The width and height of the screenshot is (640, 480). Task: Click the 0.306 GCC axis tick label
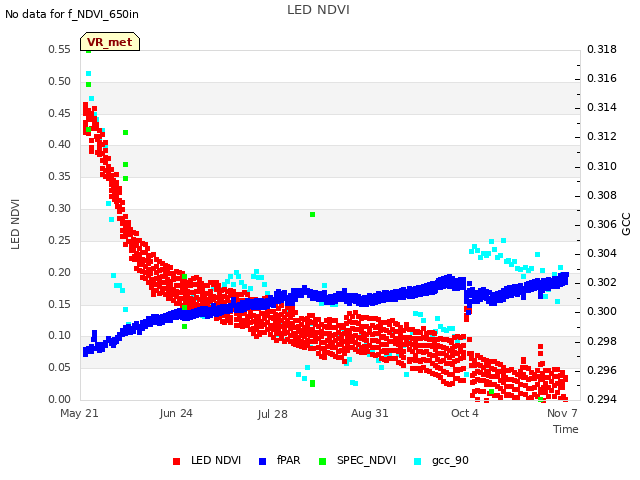(x=602, y=224)
